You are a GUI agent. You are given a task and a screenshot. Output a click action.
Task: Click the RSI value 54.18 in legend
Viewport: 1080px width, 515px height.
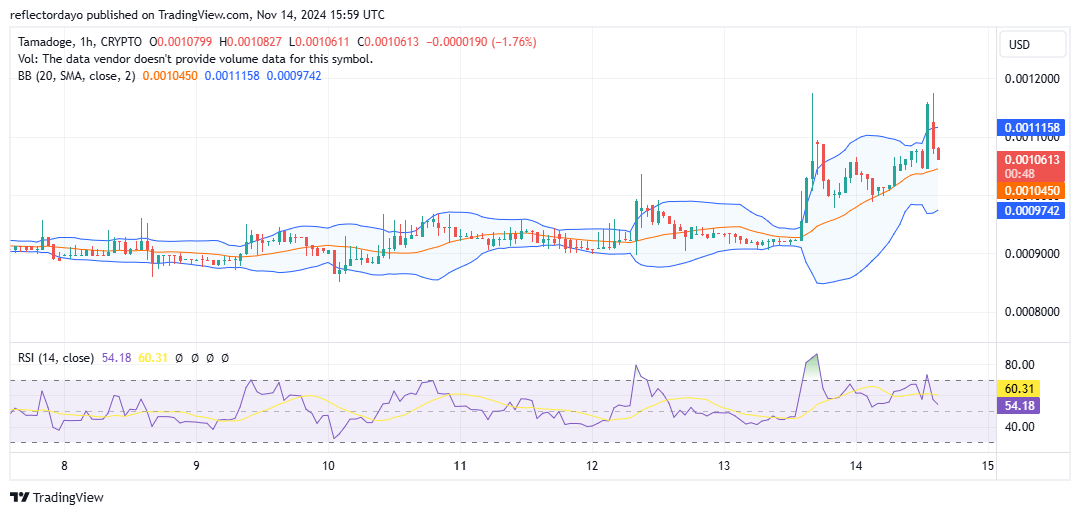(x=117, y=358)
